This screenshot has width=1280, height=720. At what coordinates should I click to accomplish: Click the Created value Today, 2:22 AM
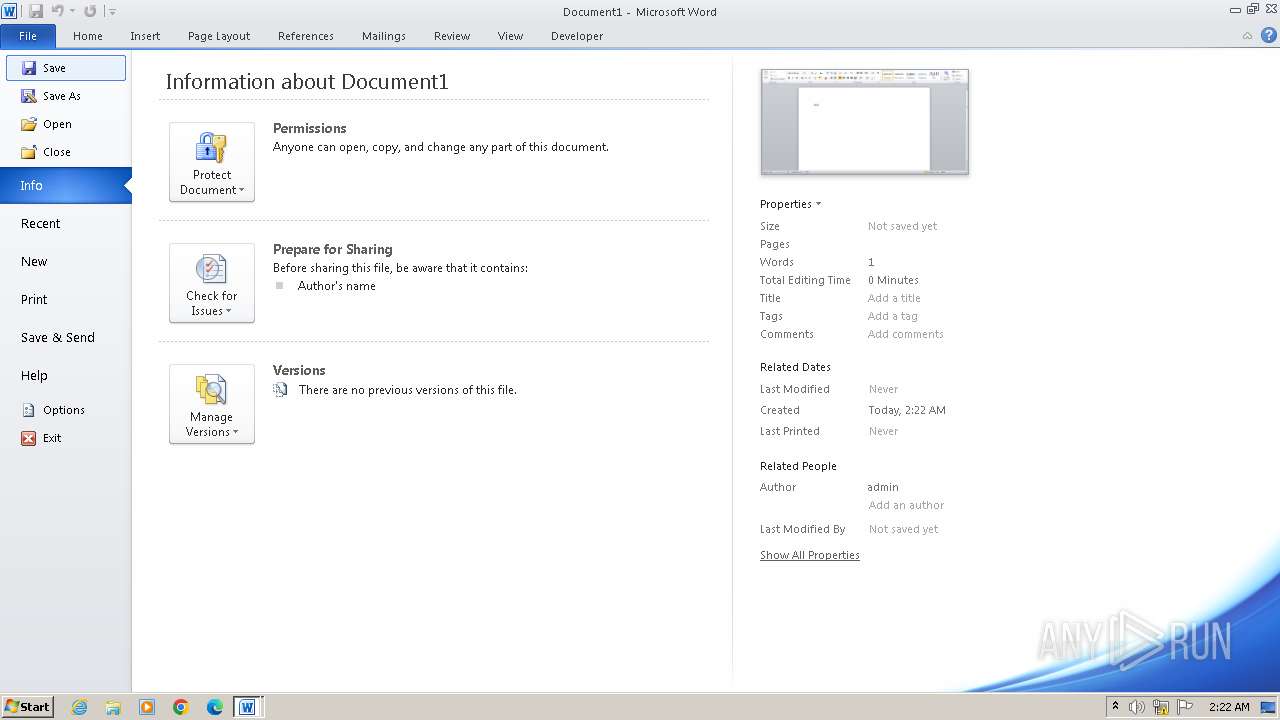[907, 410]
